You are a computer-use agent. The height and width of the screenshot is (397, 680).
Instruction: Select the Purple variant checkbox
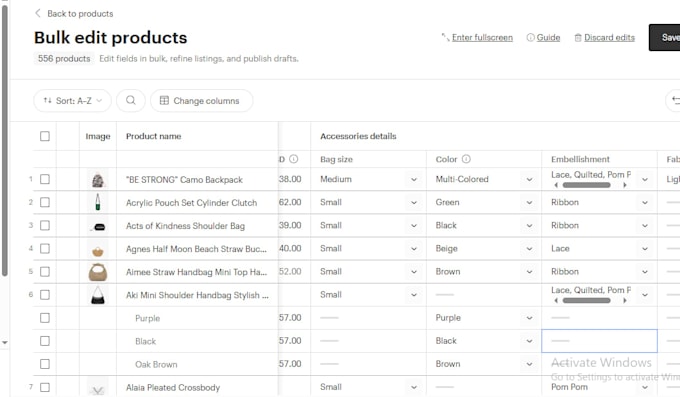tap(45, 318)
